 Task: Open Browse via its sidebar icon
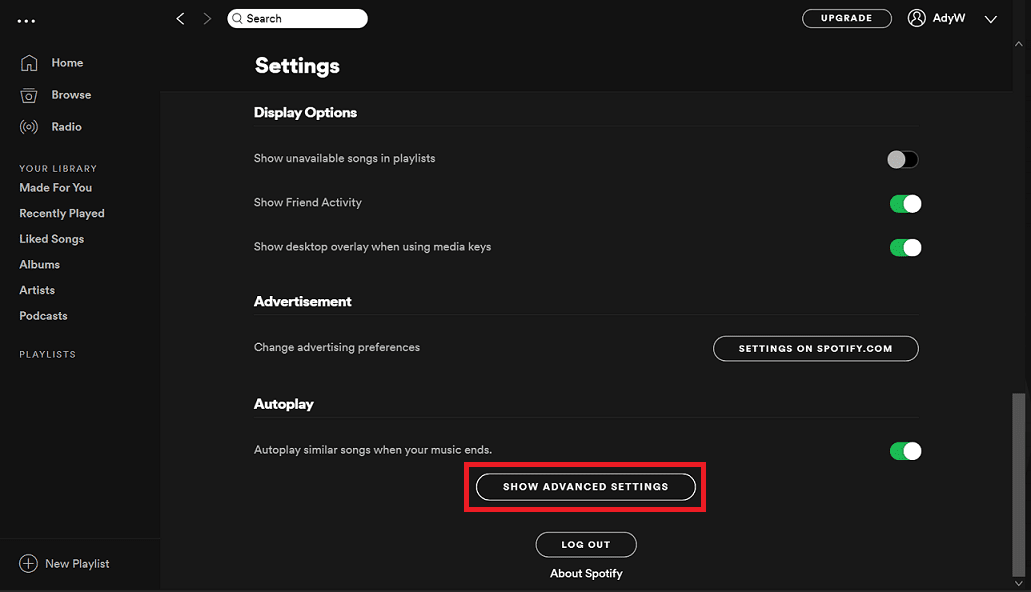(x=29, y=95)
